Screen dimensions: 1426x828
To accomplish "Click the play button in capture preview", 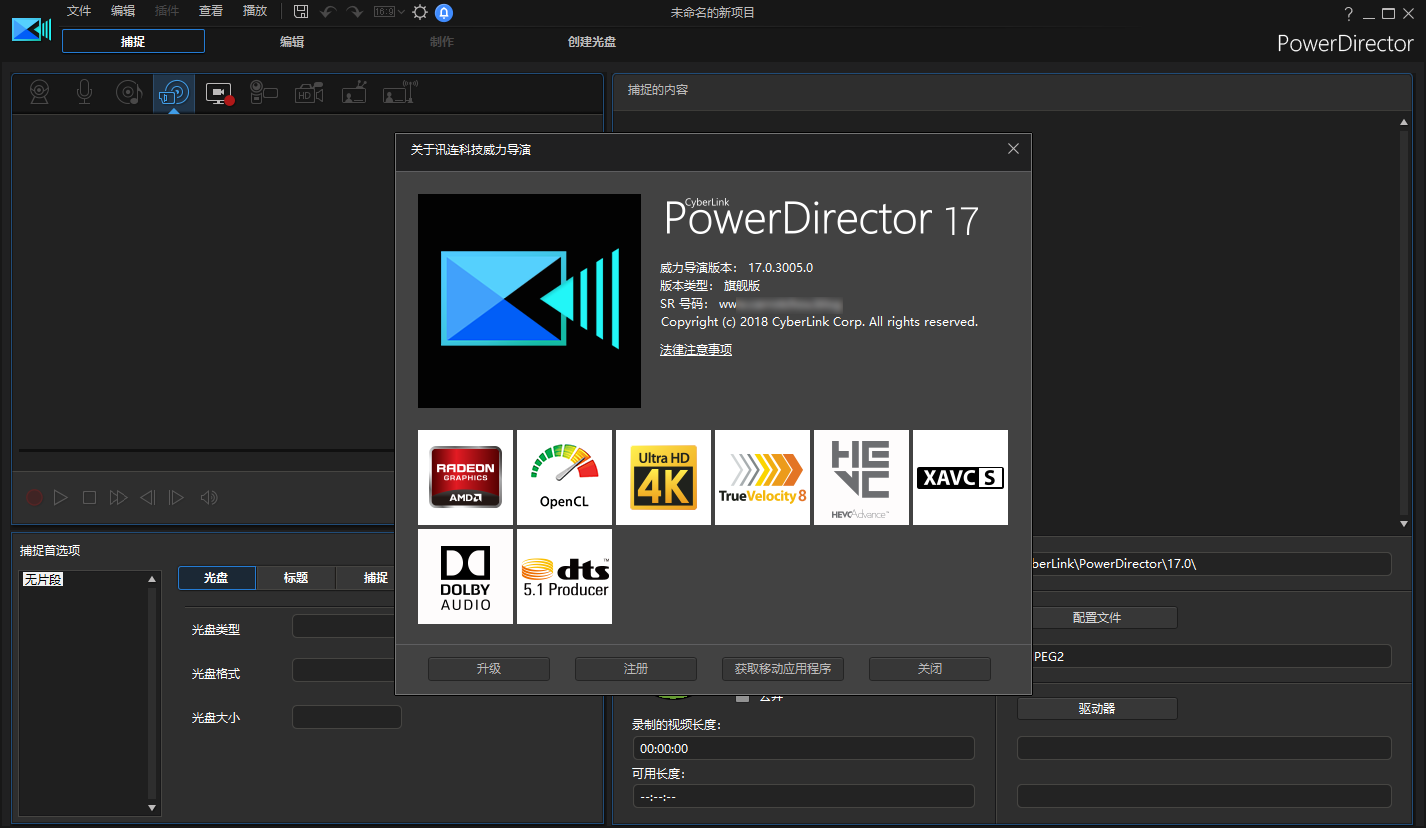I will tap(61, 497).
